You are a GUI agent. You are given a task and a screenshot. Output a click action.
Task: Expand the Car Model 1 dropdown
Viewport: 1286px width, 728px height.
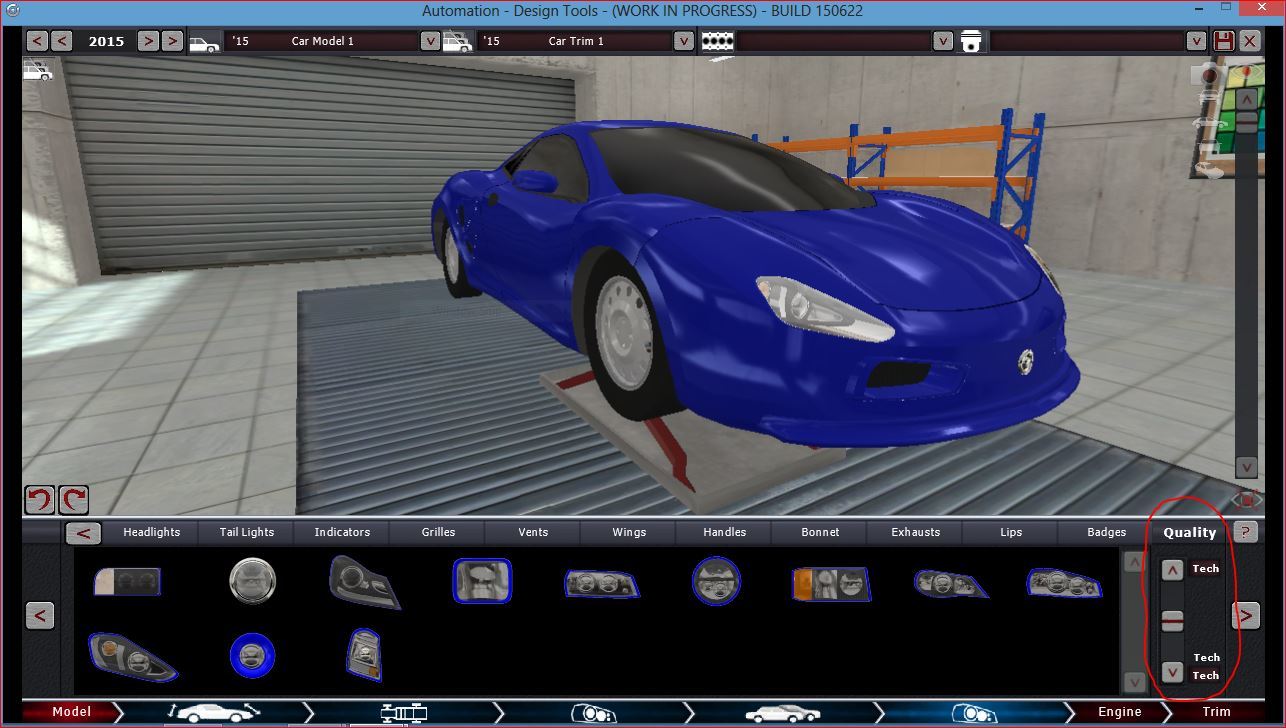tap(429, 41)
